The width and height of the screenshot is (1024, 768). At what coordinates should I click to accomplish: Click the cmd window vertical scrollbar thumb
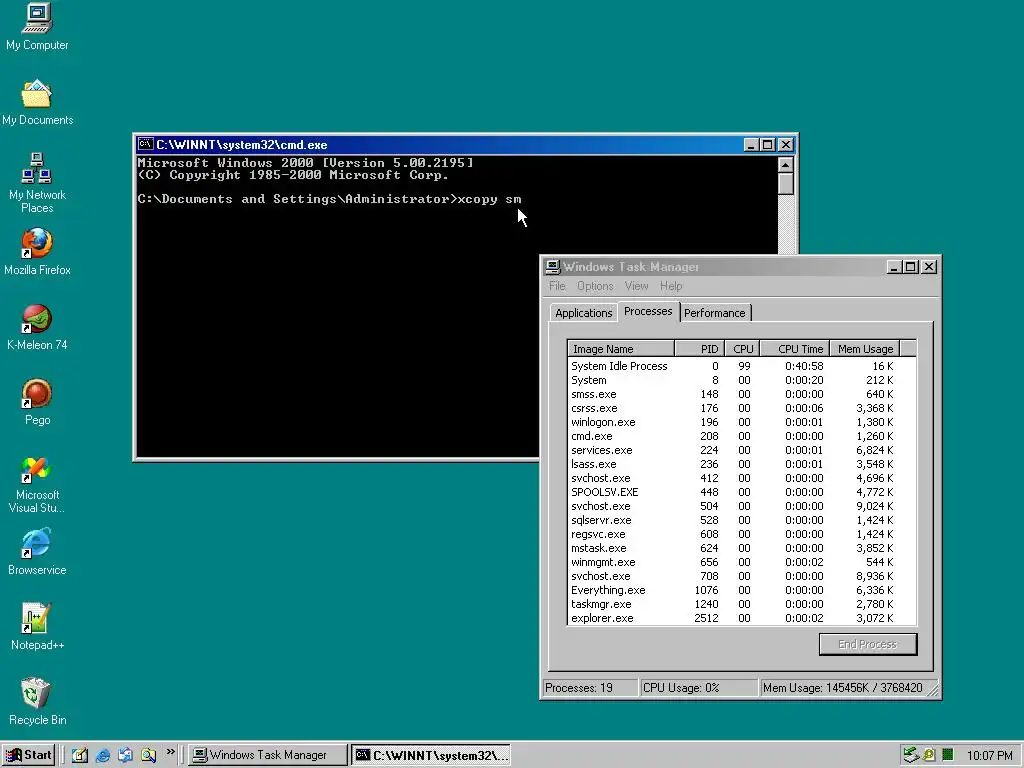pos(786,184)
